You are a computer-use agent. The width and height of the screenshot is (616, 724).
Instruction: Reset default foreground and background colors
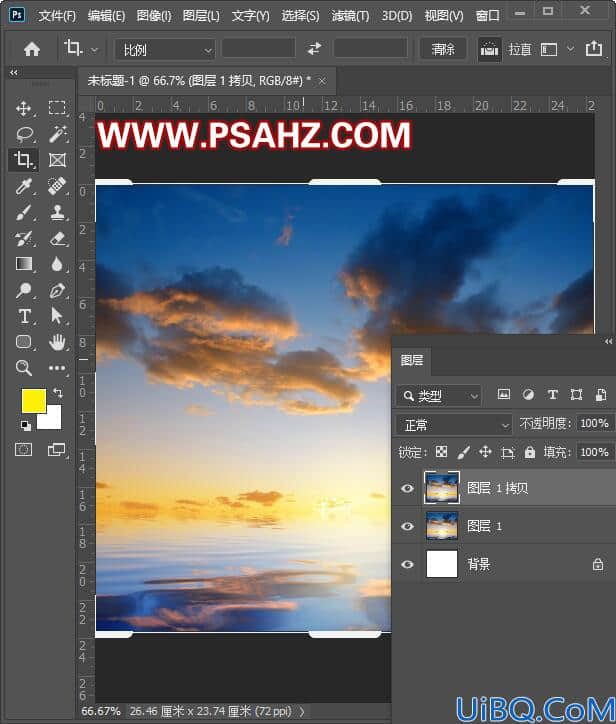click(25, 426)
